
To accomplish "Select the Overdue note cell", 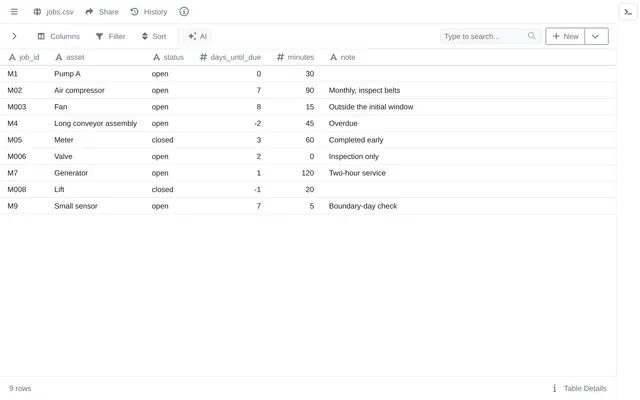I will [x=343, y=123].
